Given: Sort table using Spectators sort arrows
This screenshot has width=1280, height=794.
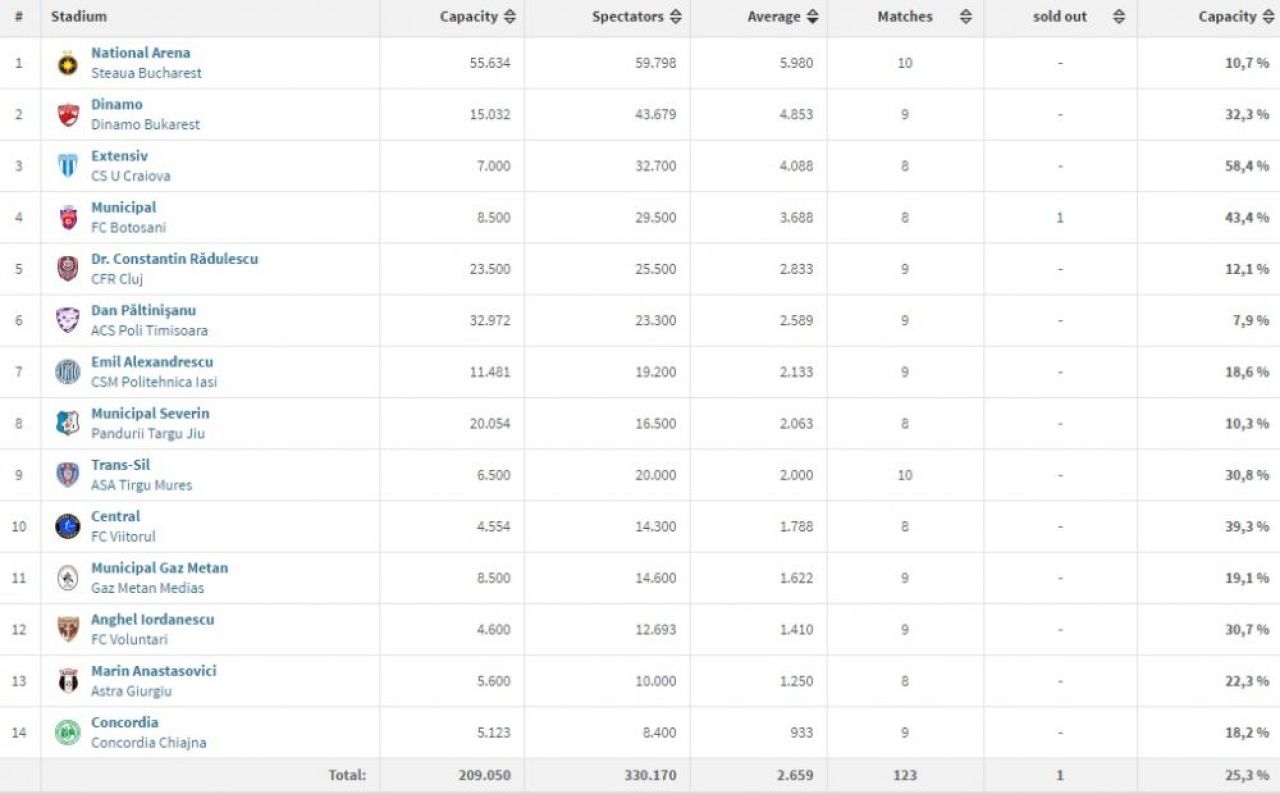Looking at the screenshot, I should 676,17.
